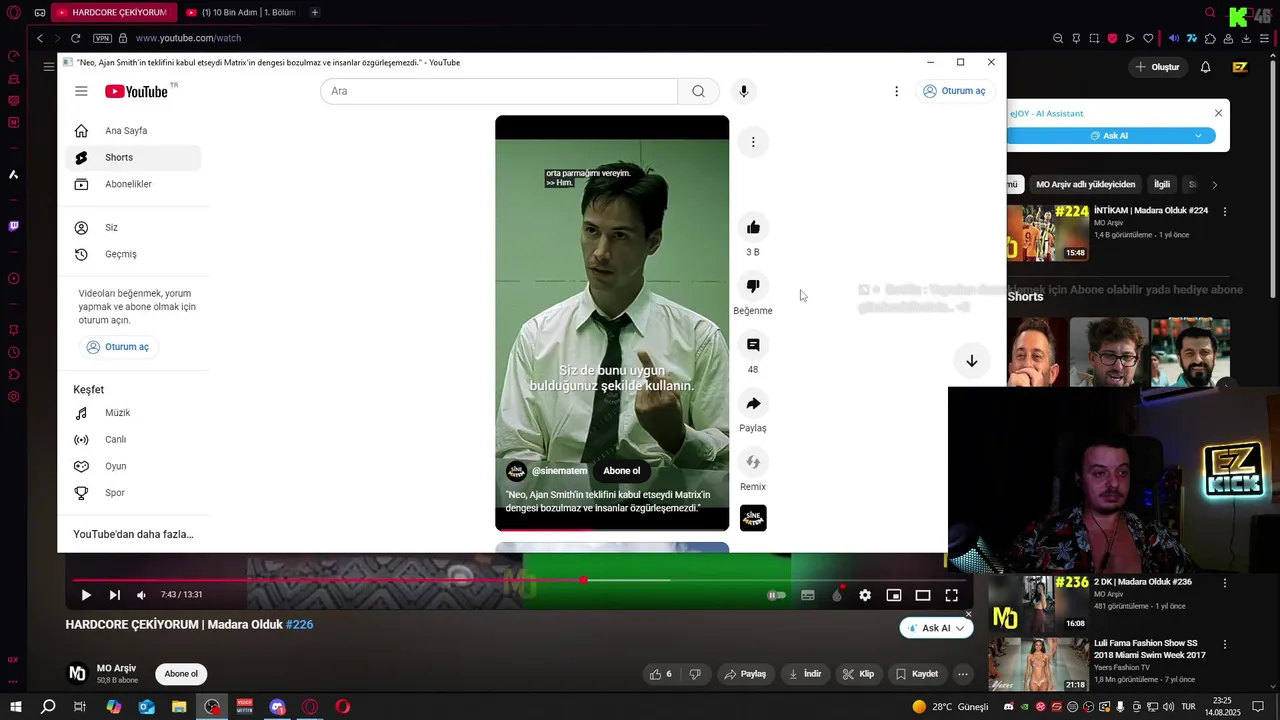1280x720 pixels.
Task: Mute the background player volume
Action: (x=141, y=595)
